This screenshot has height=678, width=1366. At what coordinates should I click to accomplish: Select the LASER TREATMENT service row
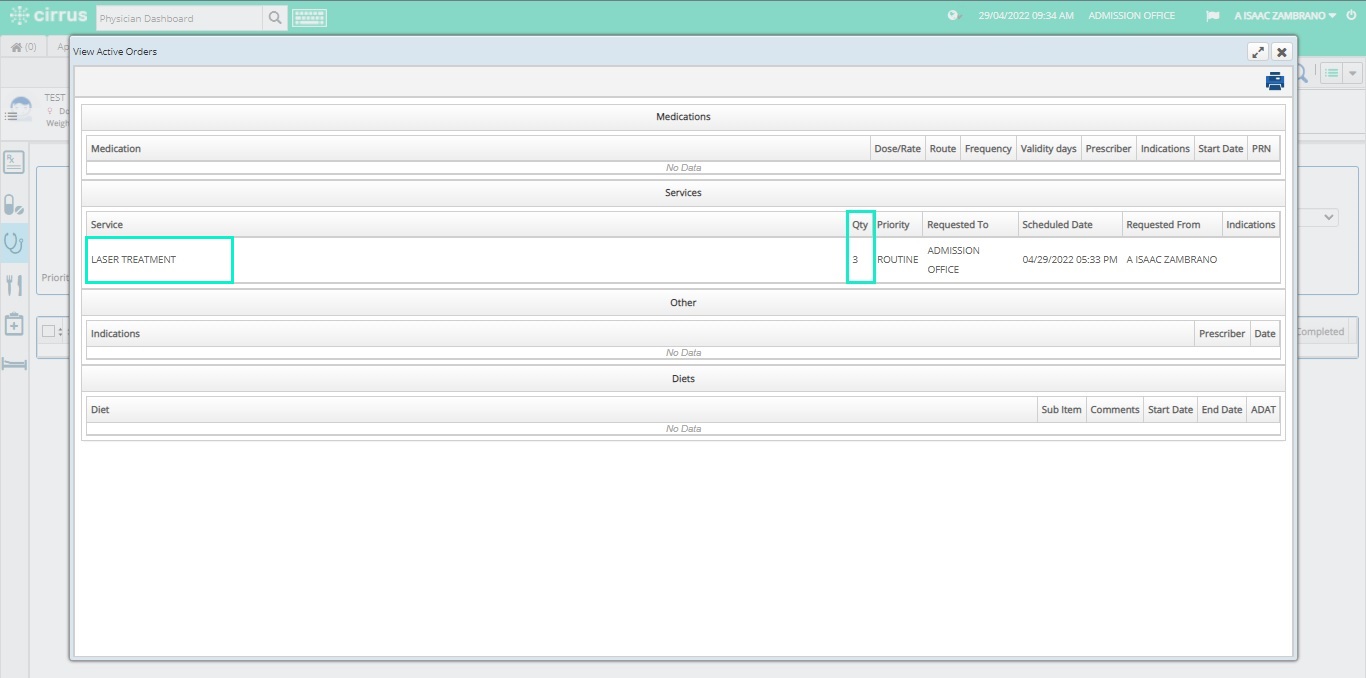[x=683, y=260]
